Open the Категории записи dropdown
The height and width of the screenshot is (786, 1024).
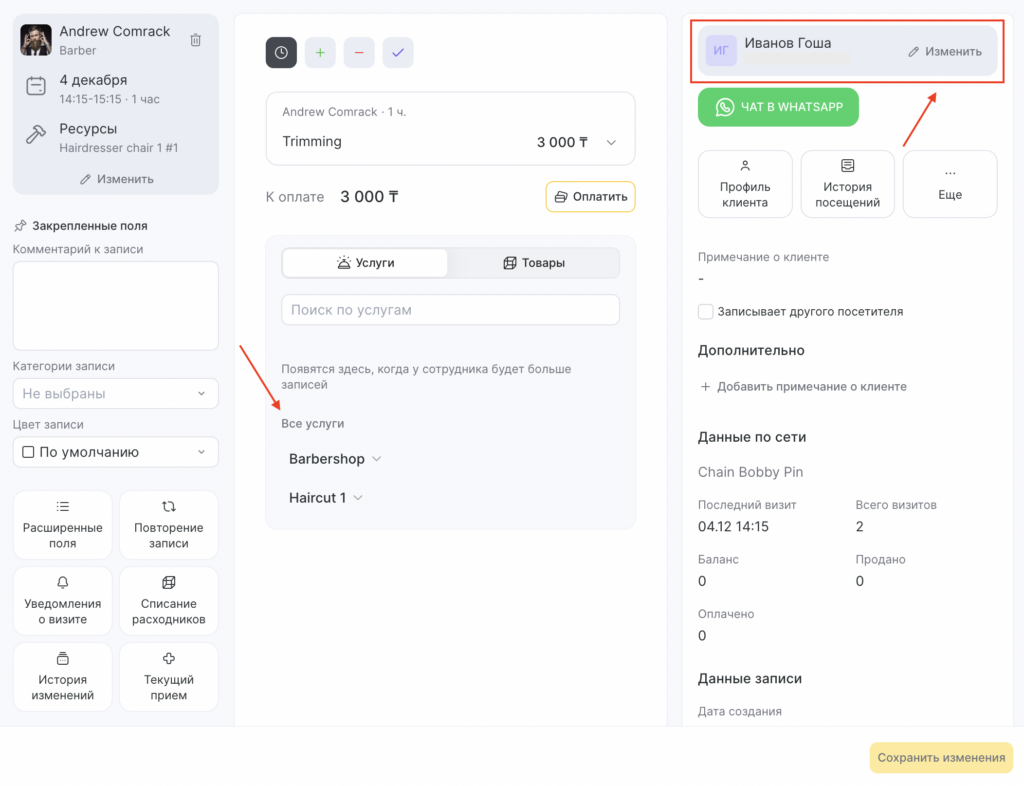point(116,394)
